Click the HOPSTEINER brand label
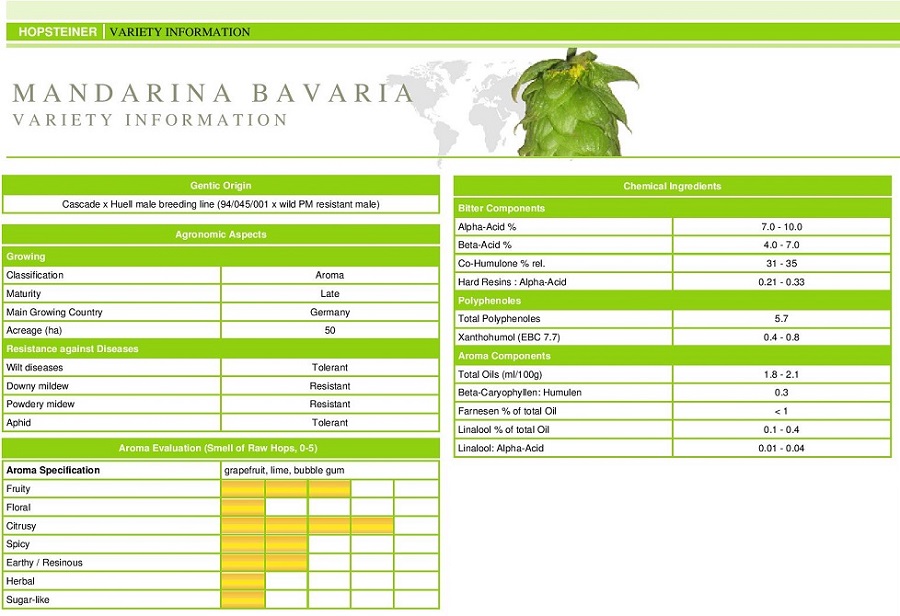This screenshot has width=900, height=616. [57, 32]
